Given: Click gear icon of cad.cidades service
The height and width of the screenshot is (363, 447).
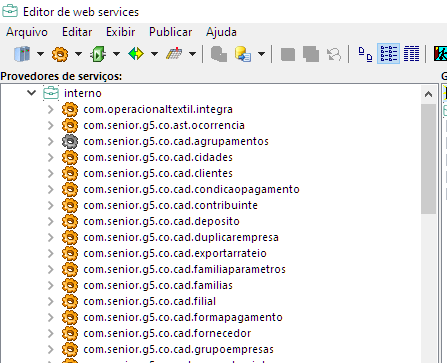Looking at the screenshot, I should tap(70, 157).
